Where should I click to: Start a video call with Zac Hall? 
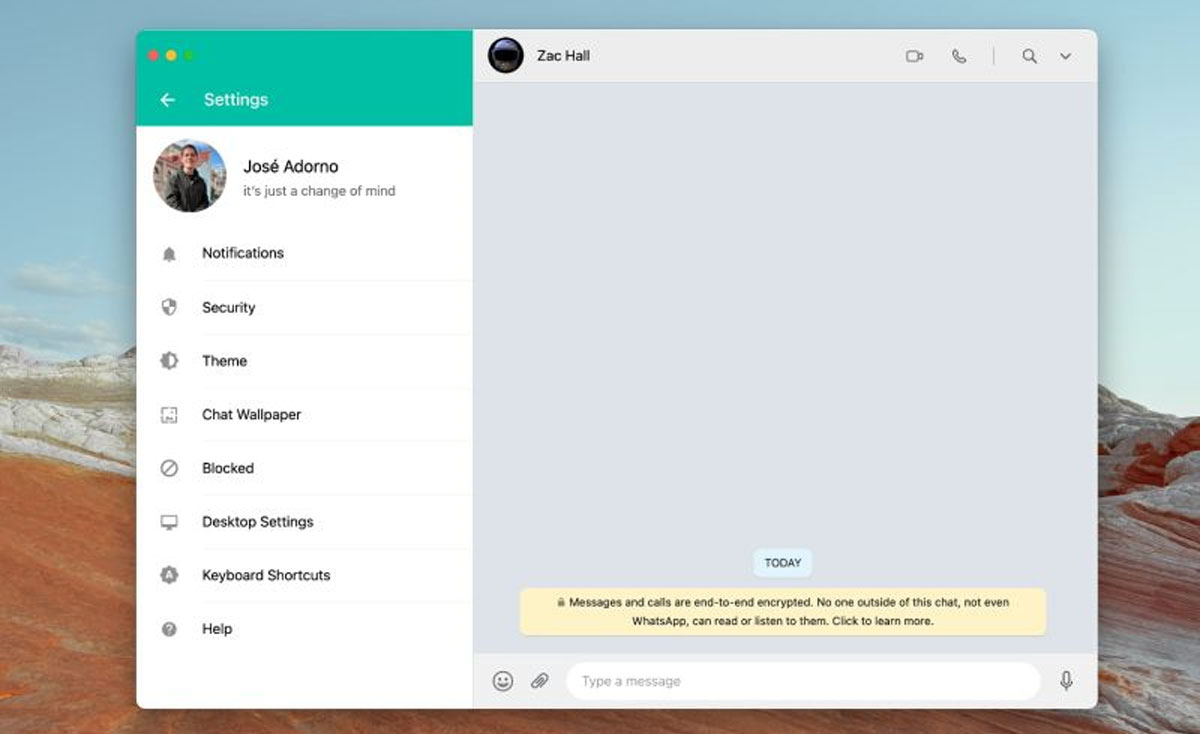914,57
